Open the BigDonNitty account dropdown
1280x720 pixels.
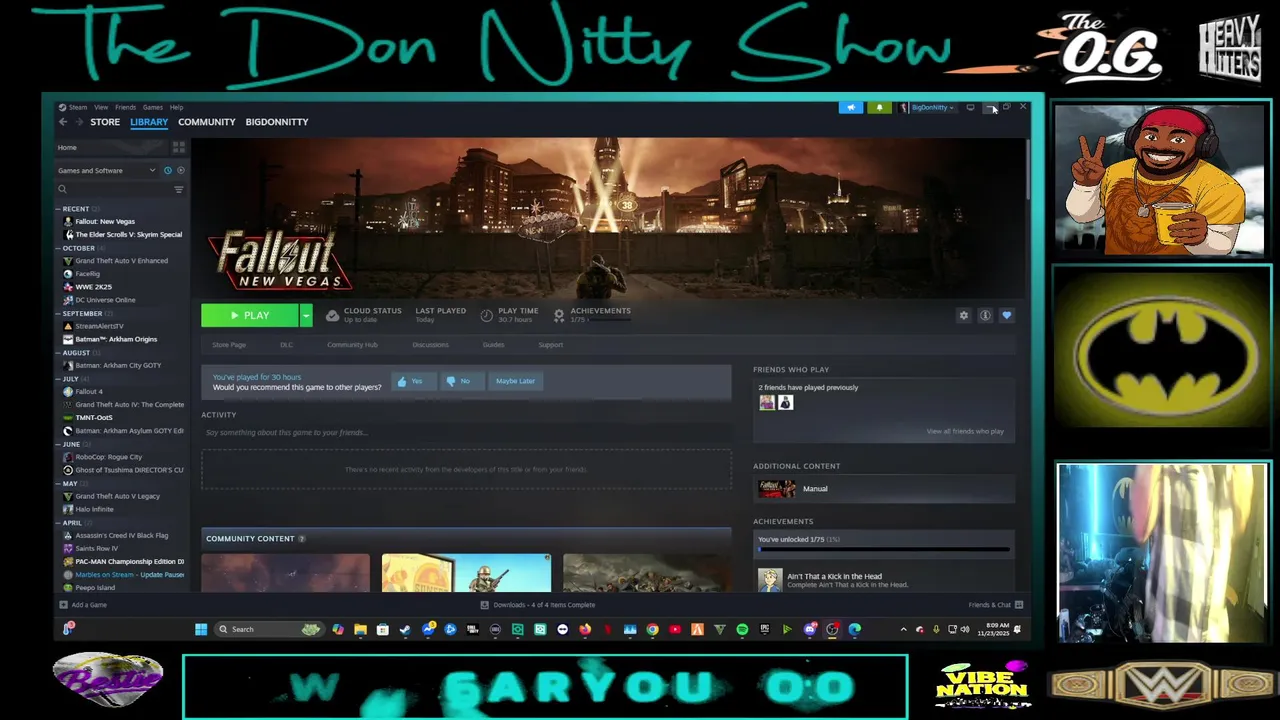click(930, 107)
